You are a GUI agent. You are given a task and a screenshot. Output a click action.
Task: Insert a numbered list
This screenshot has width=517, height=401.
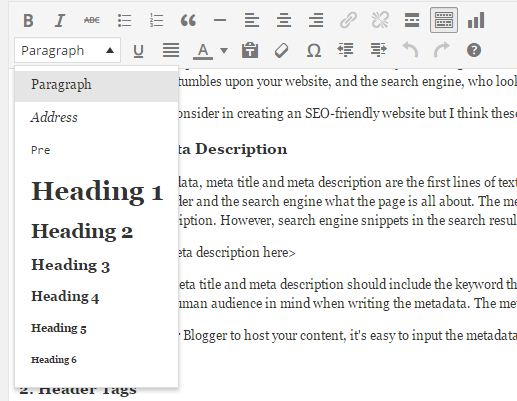[156, 21]
